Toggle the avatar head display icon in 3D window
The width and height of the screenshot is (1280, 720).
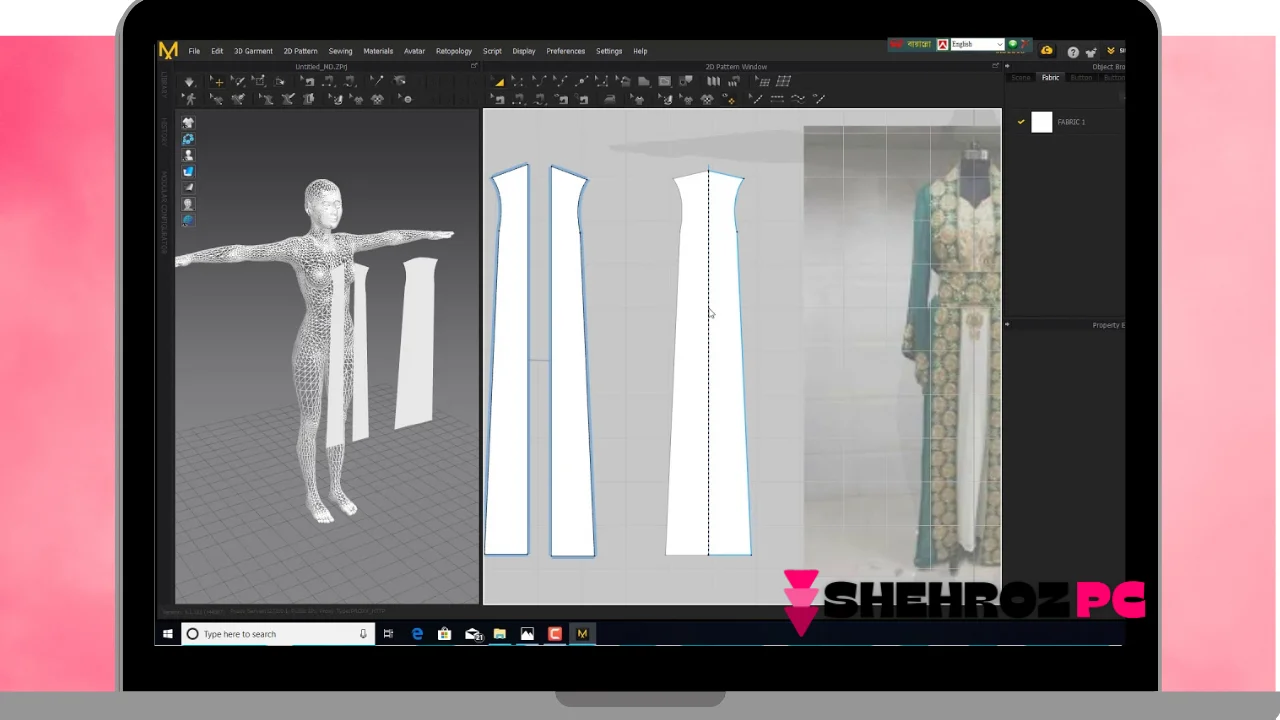(188, 204)
